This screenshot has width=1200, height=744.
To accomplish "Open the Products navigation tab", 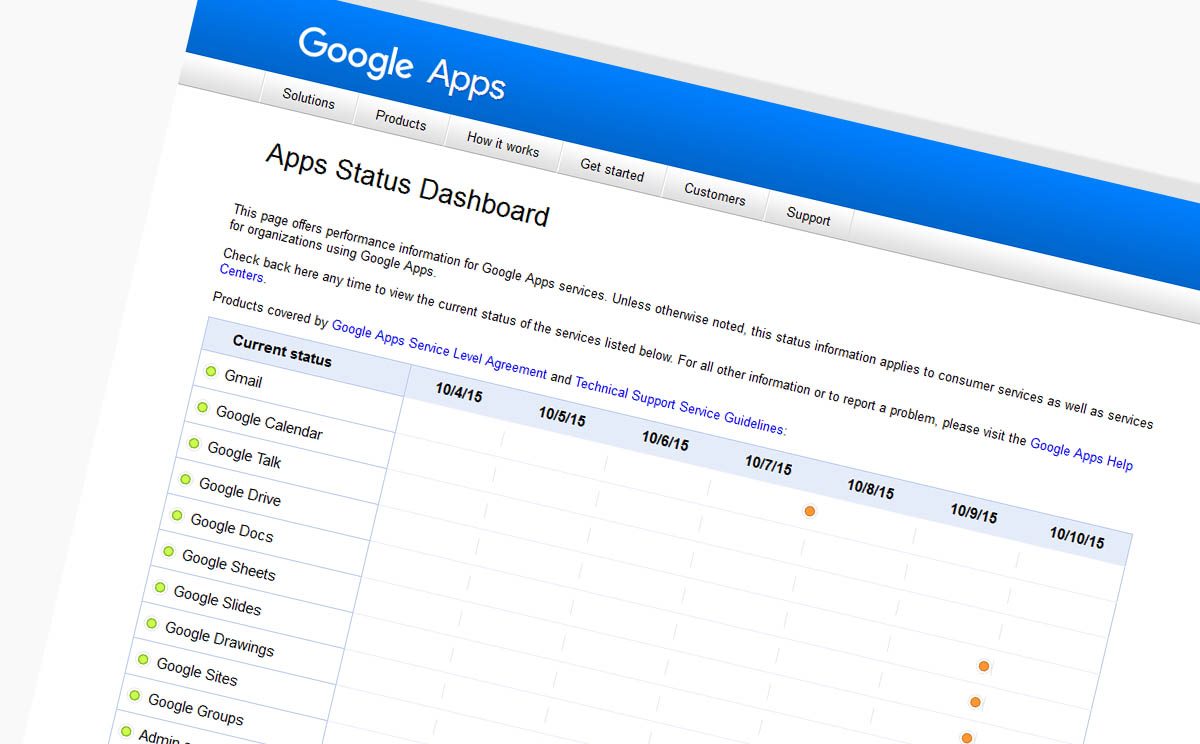I will tap(401, 121).
